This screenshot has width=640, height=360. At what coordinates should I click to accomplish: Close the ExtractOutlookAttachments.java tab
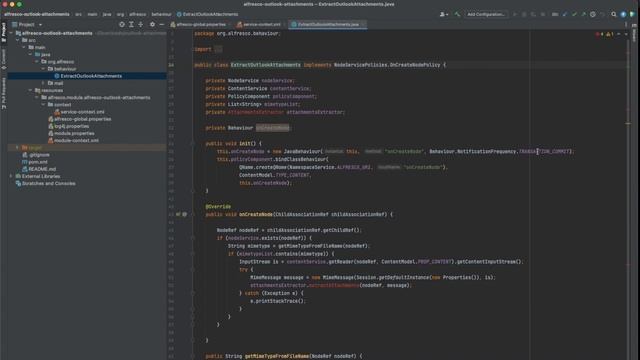[x=363, y=24]
